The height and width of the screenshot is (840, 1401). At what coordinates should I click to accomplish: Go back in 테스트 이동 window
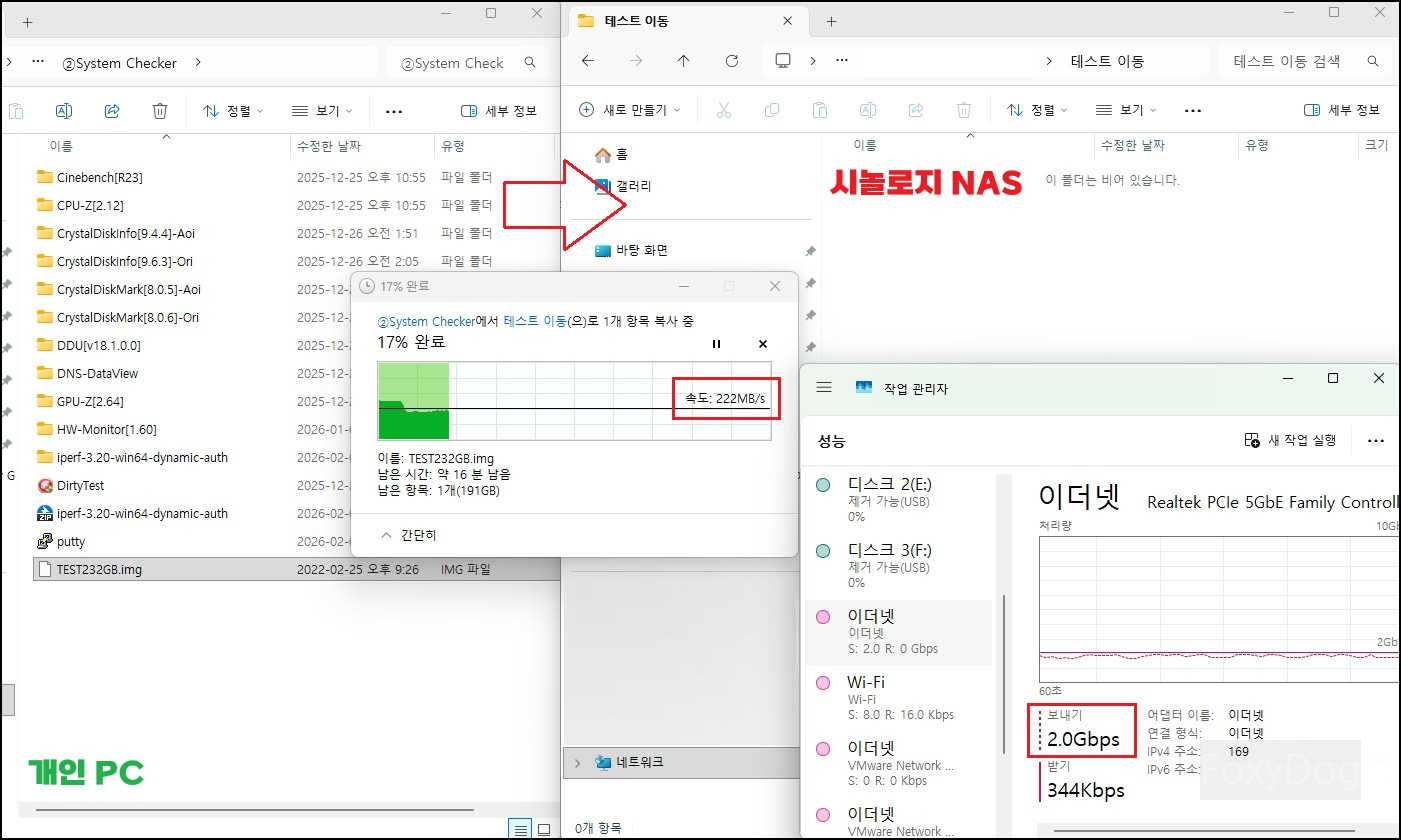[x=588, y=61]
